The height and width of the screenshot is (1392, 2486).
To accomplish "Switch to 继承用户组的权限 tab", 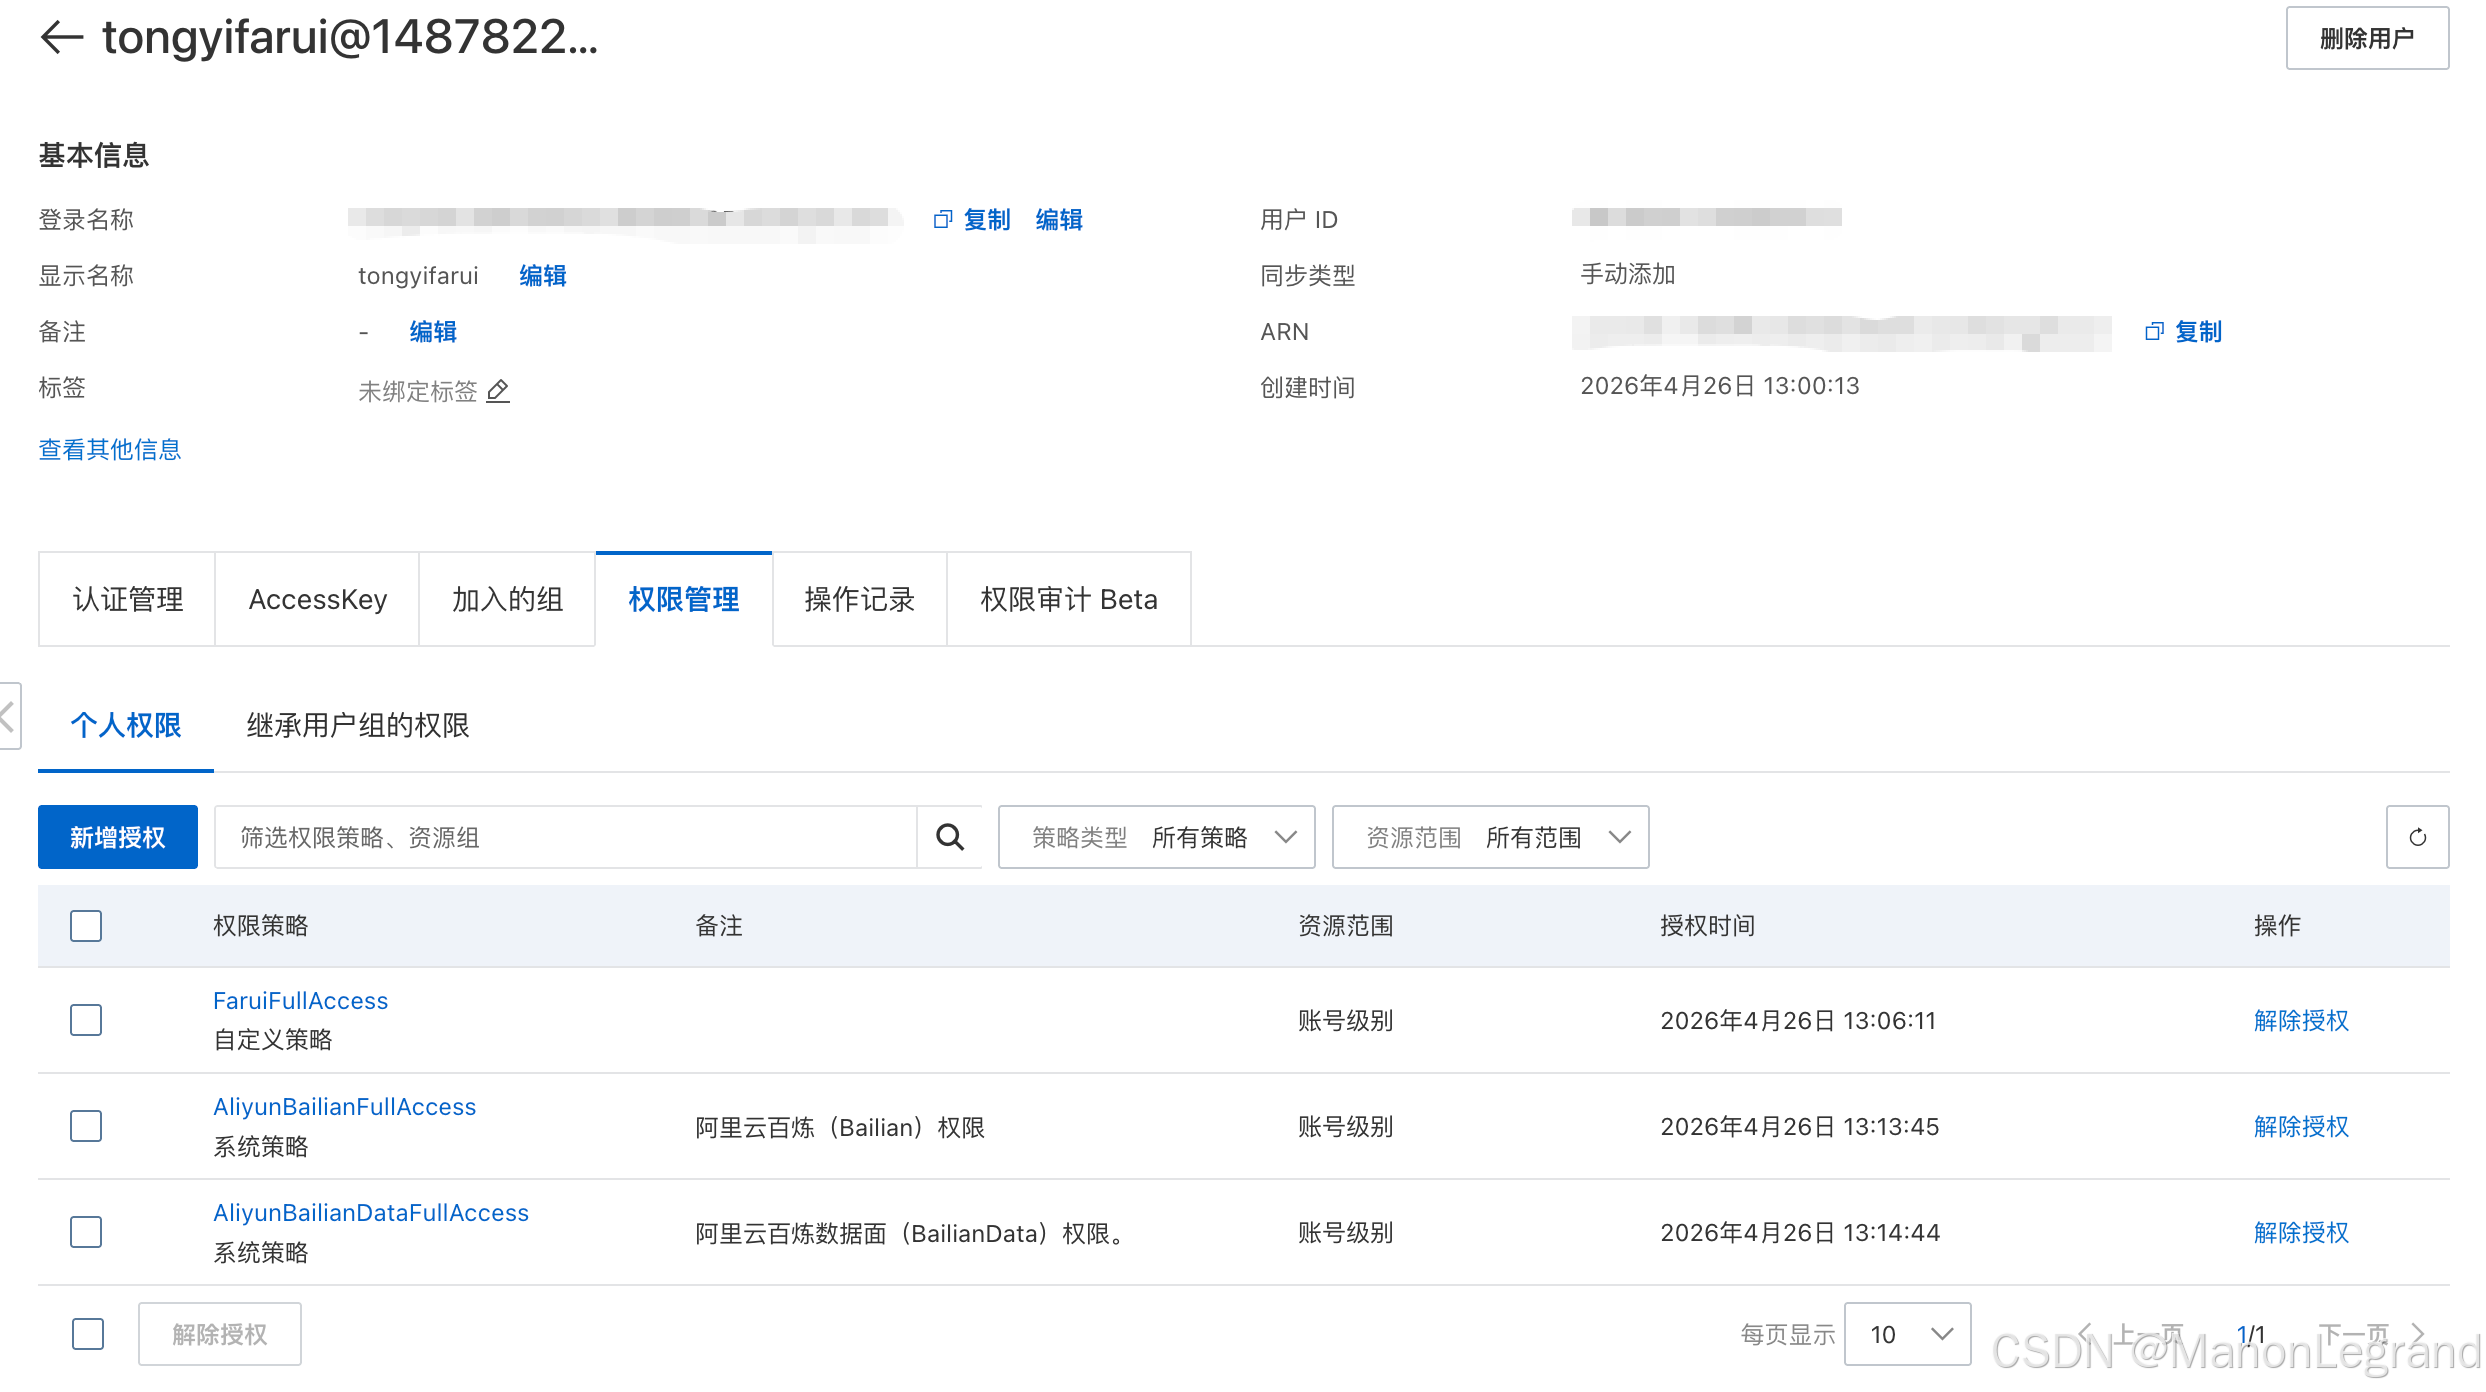I will [358, 725].
